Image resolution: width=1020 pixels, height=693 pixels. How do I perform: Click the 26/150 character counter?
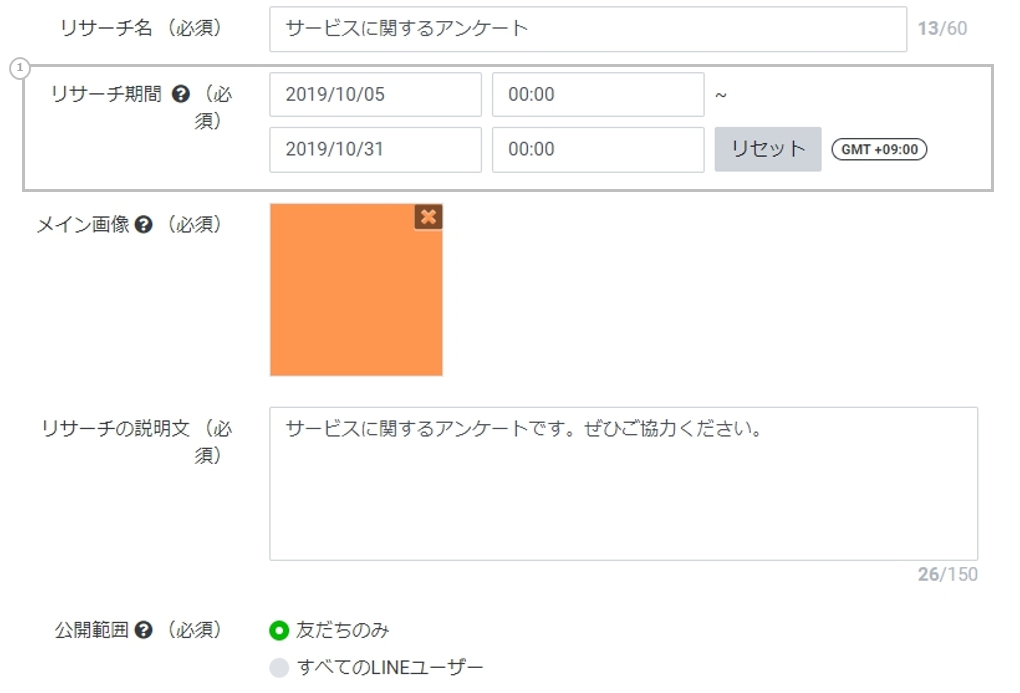coord(947,574)
